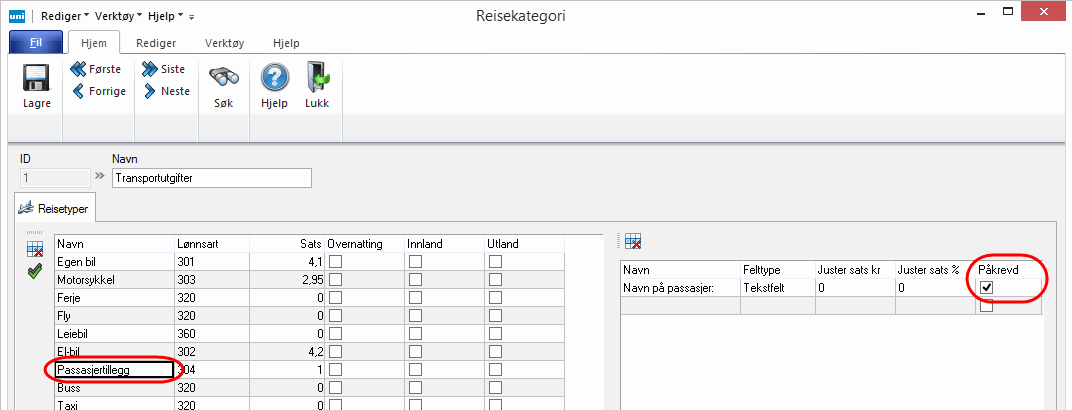Check Innland for the Ferje row
The width and height of the screenshot is (1072, 410).
414,298
